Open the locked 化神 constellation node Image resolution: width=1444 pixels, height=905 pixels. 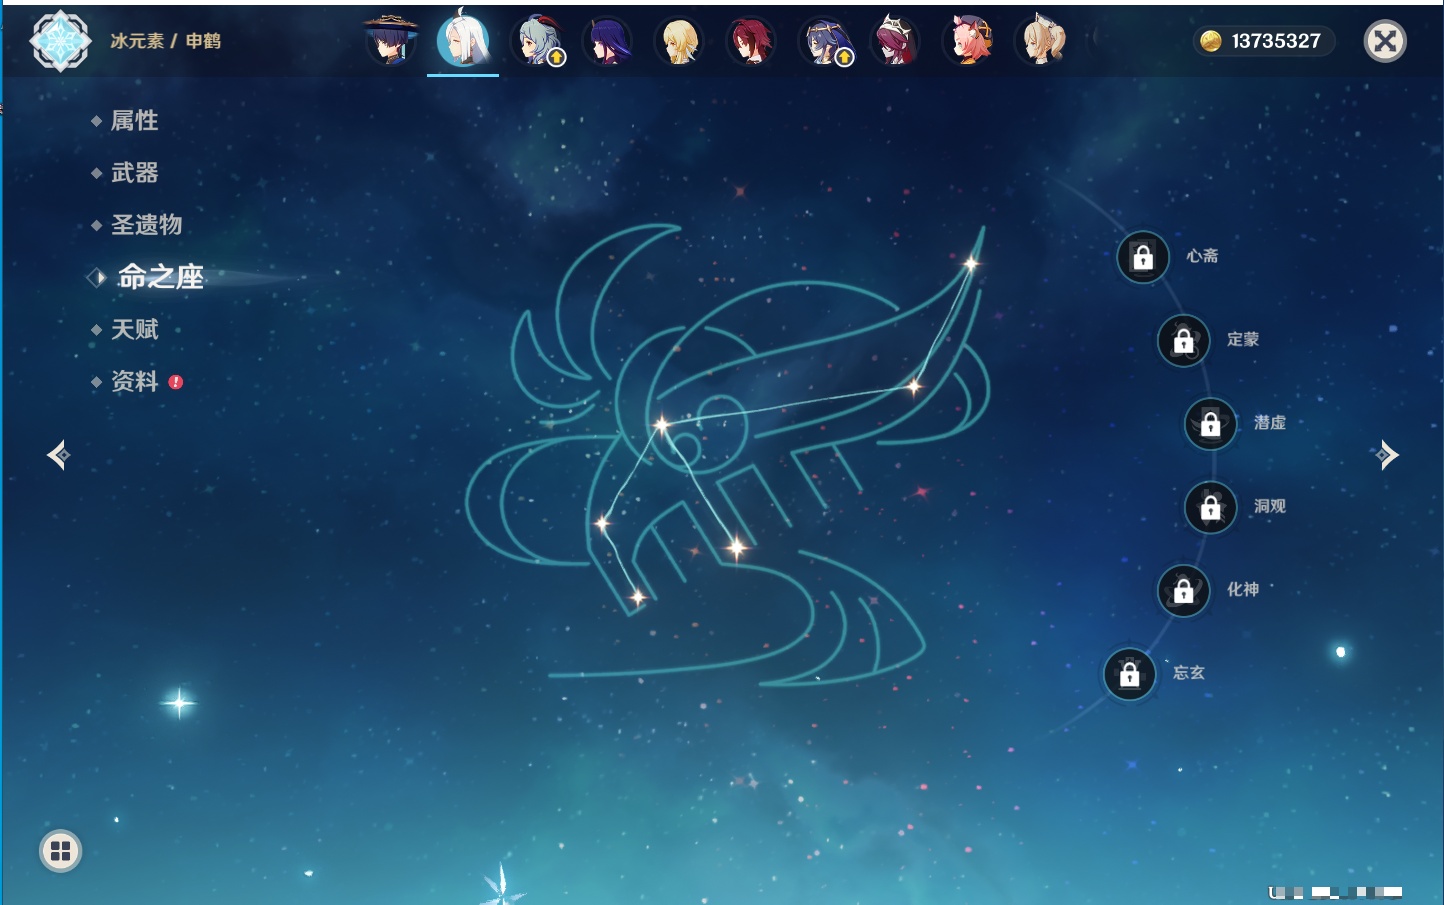tap(1184, 591)
